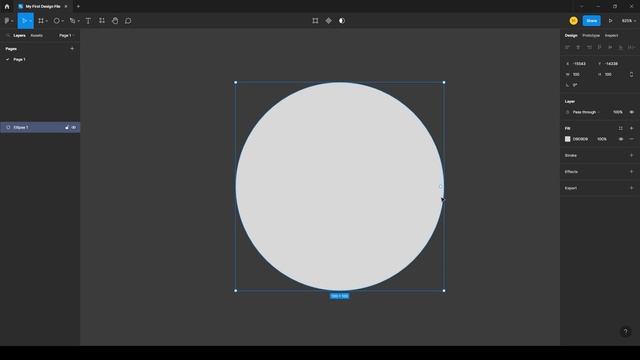Image resolution: width=640 pixels, height=360 pixels.
Task: Open the distribute spacing options
Action: point(631,47)
